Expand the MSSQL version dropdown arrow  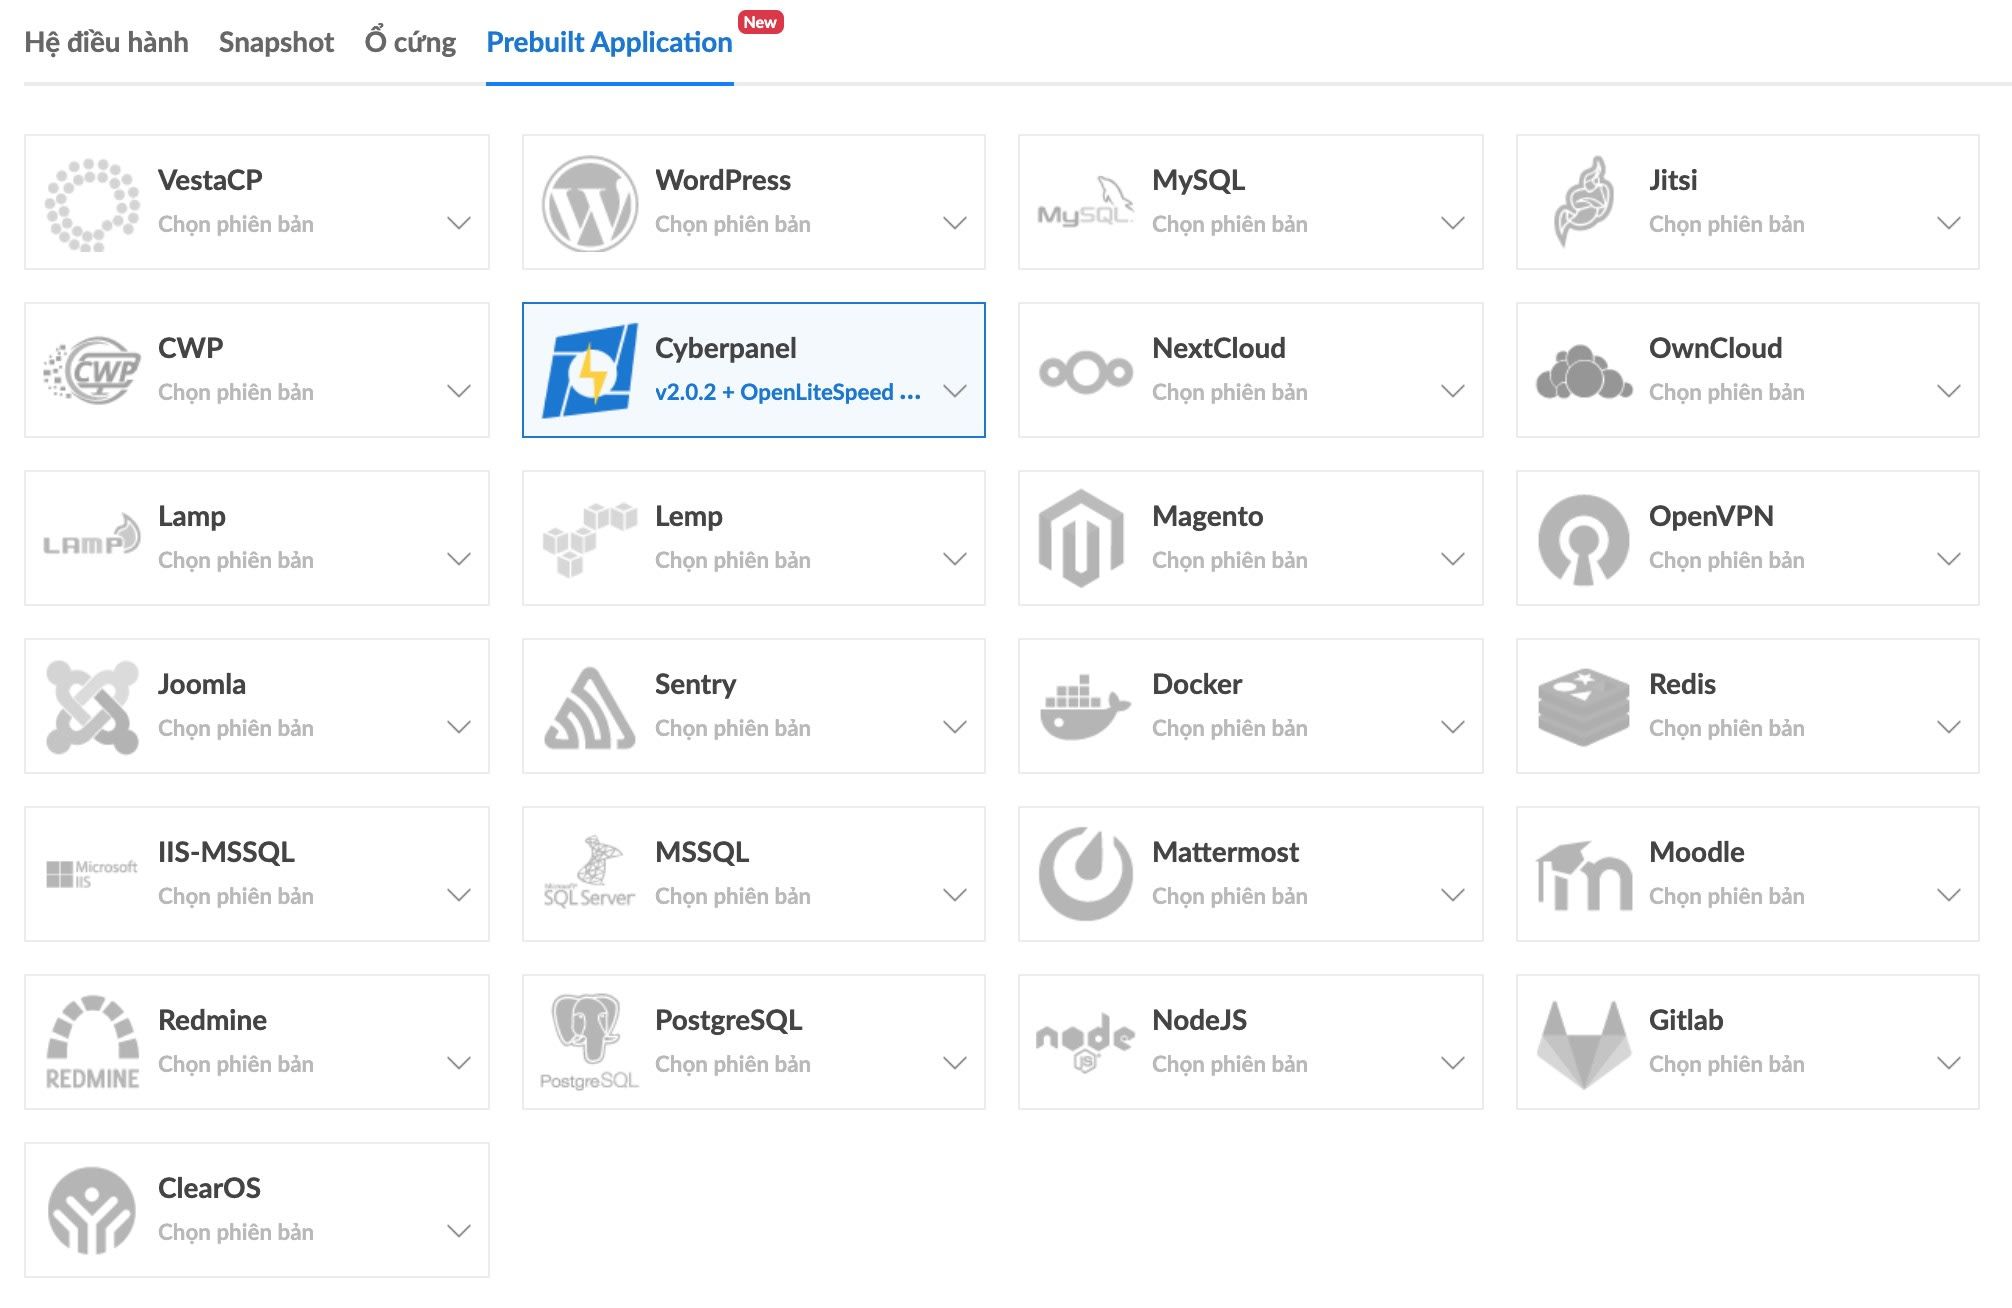click(x=955, y=895)
